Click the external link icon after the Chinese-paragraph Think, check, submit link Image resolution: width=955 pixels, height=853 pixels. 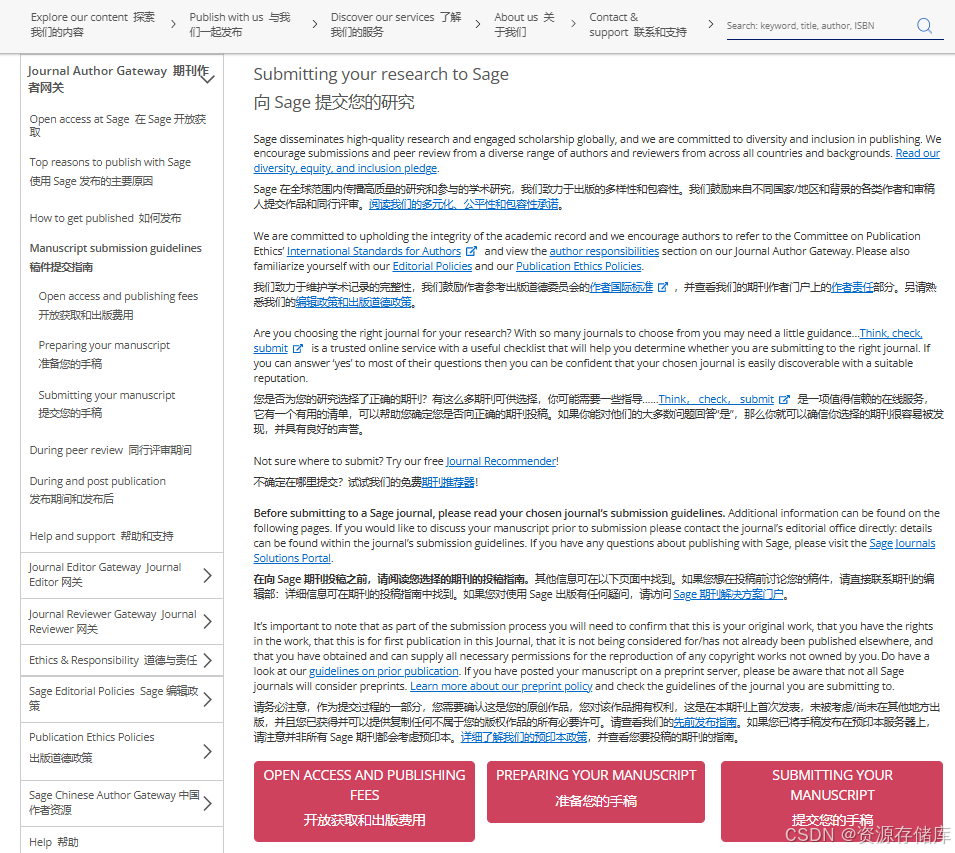pos(784,399)
